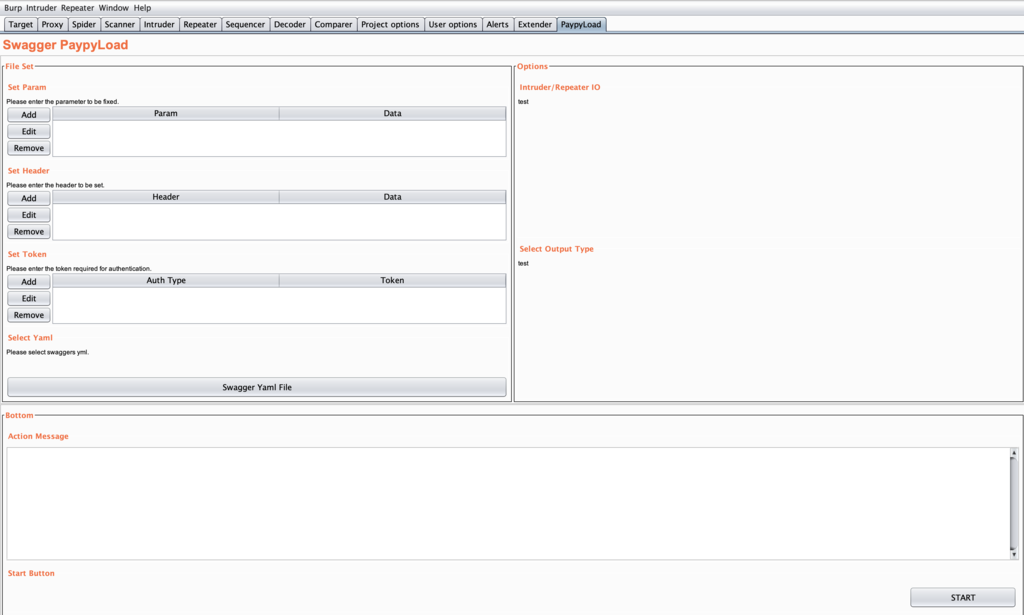Switch to the Proxy tab
The image size is (1024, 615).
[x=52, y=24]
